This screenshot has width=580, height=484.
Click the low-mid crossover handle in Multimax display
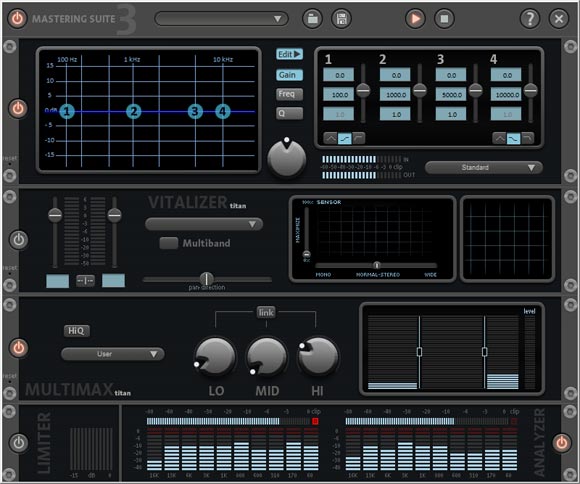point(419,352)
